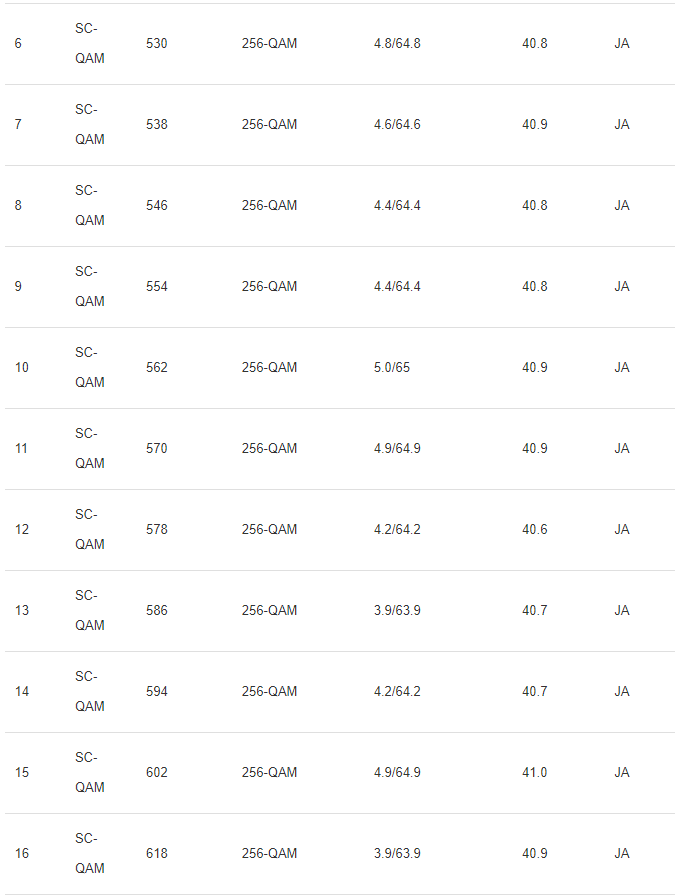Viewport: 697px width, 896px height.
Task: Click the SNR value 40.6
Action: [535, 530]
